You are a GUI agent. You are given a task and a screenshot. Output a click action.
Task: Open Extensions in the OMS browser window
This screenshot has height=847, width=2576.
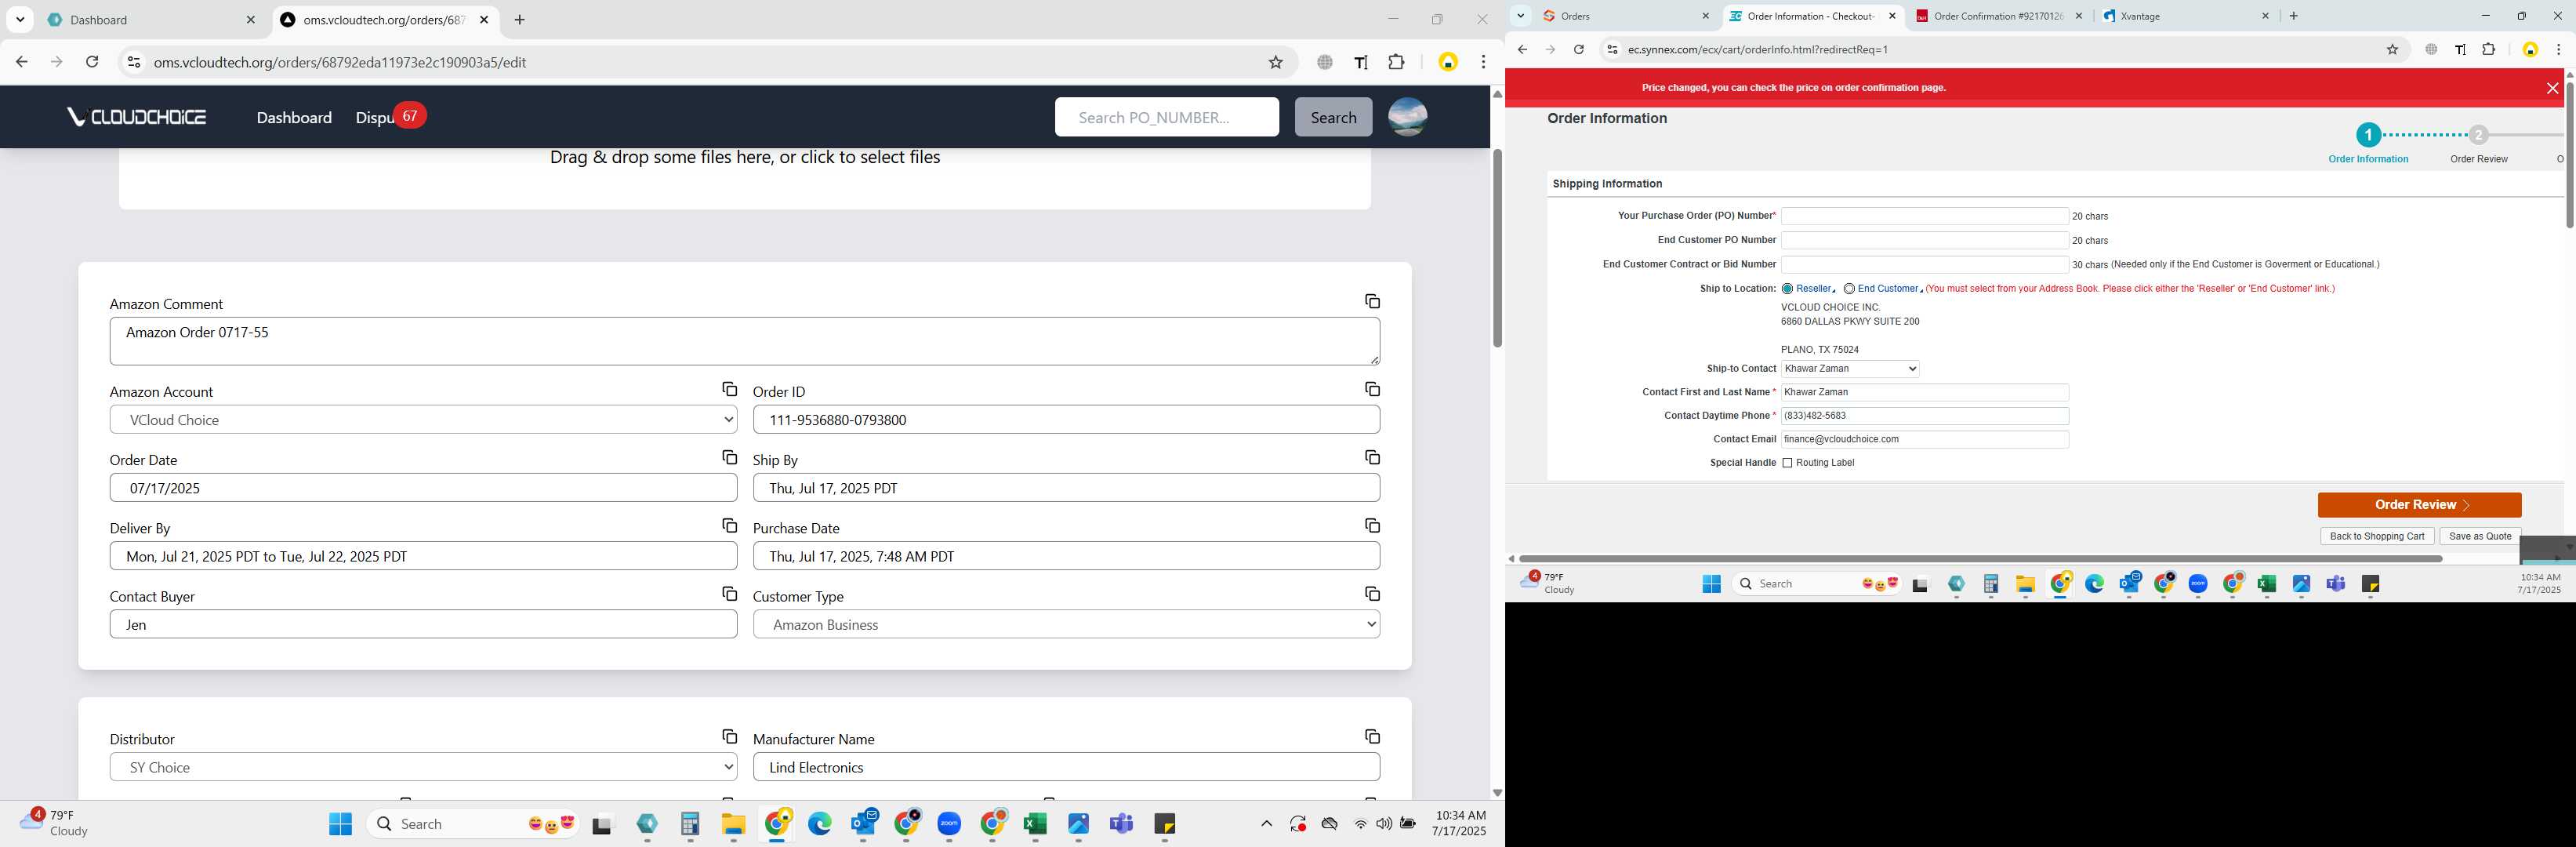1396,62
